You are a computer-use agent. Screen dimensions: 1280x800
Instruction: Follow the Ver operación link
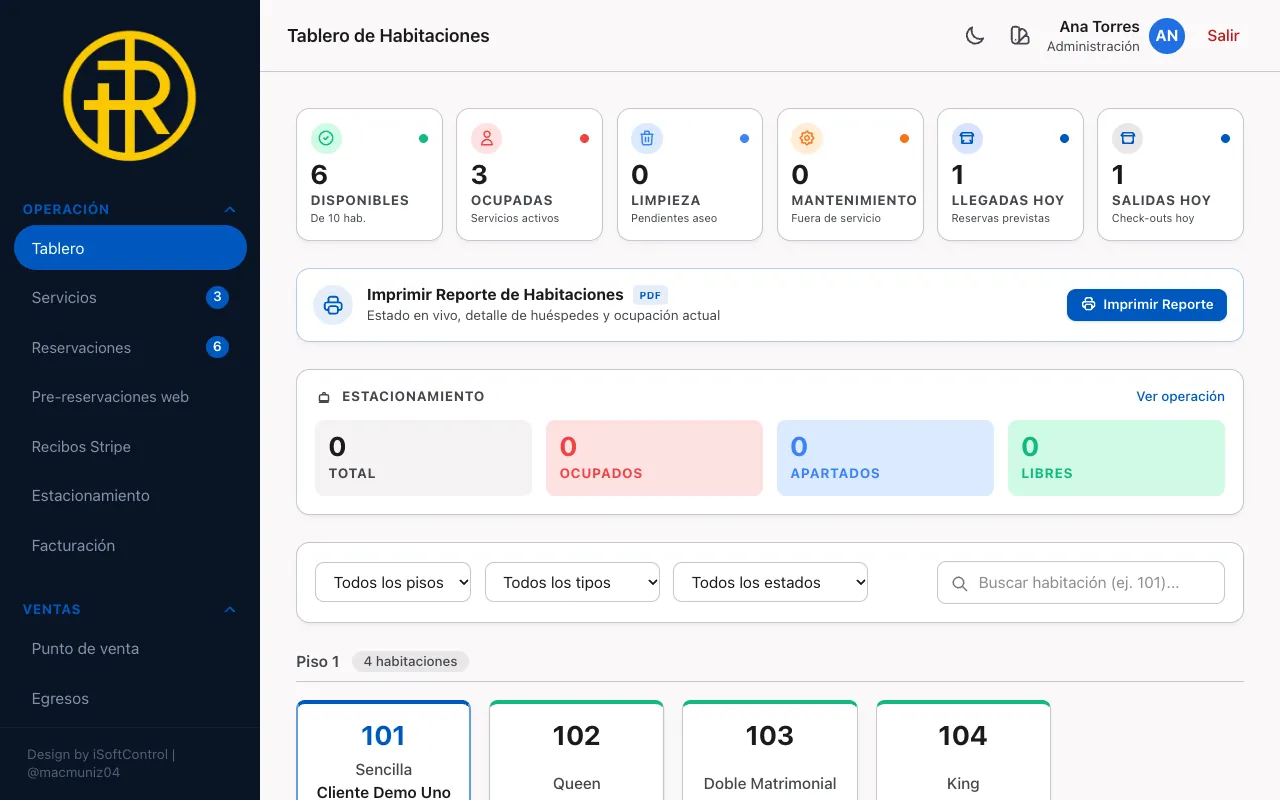point(1180,396)
